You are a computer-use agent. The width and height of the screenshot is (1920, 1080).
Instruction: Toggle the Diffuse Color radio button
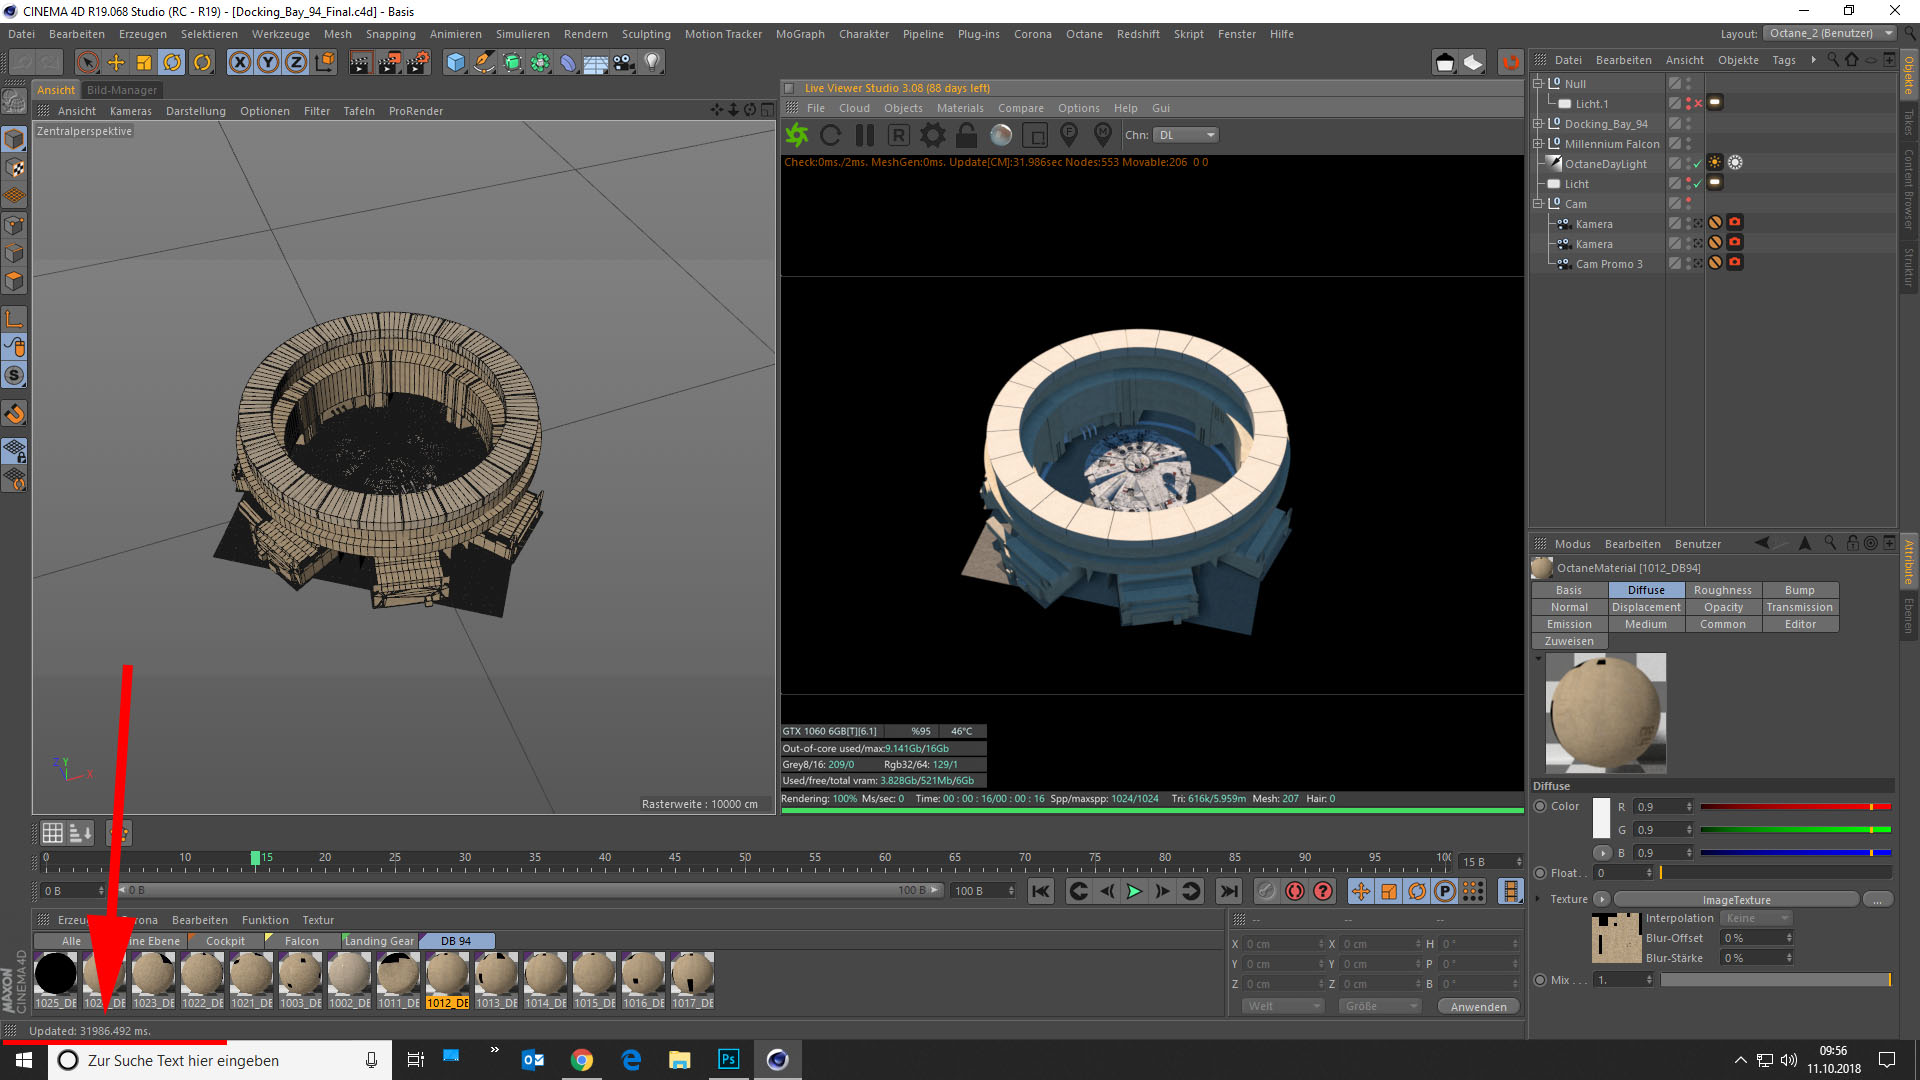(x=1540, y=806)
